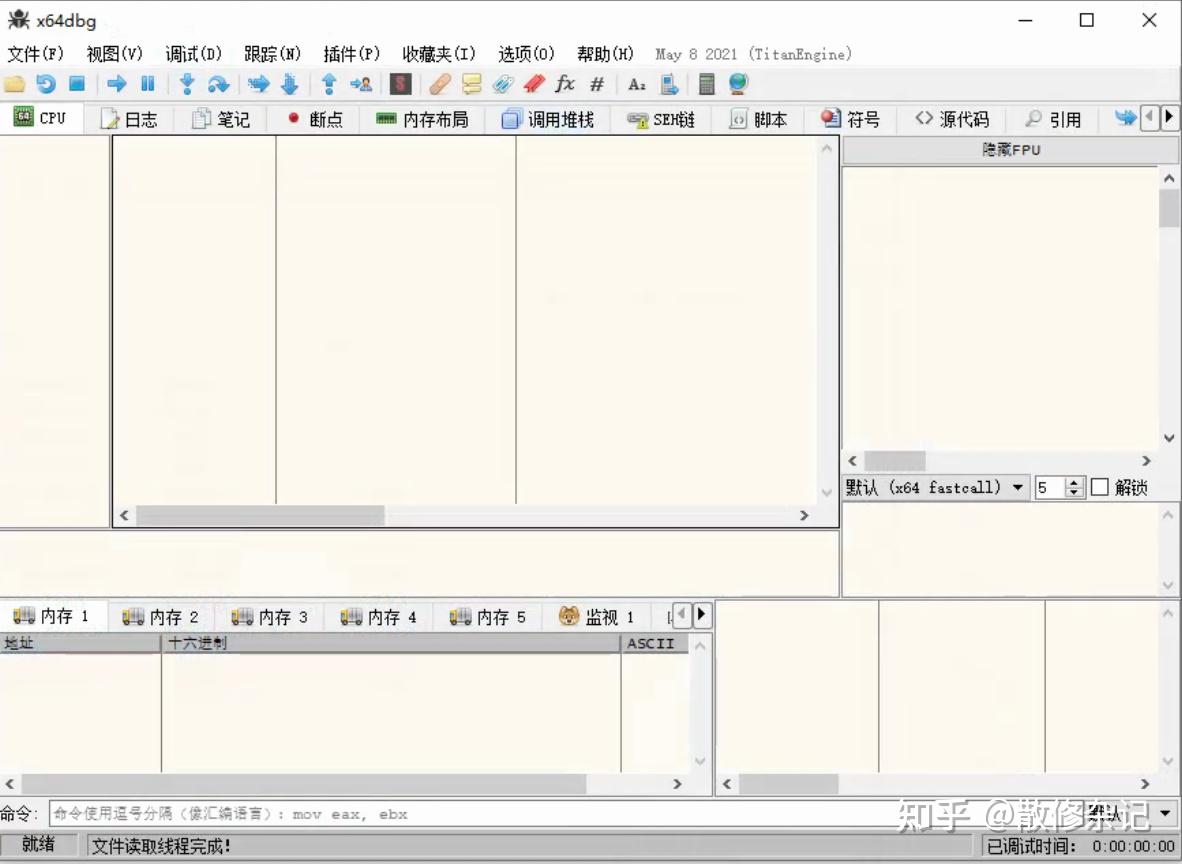Open the command history dropdown arrow
Viewport: 1182px width, 864px height.
pos(1163,813)
